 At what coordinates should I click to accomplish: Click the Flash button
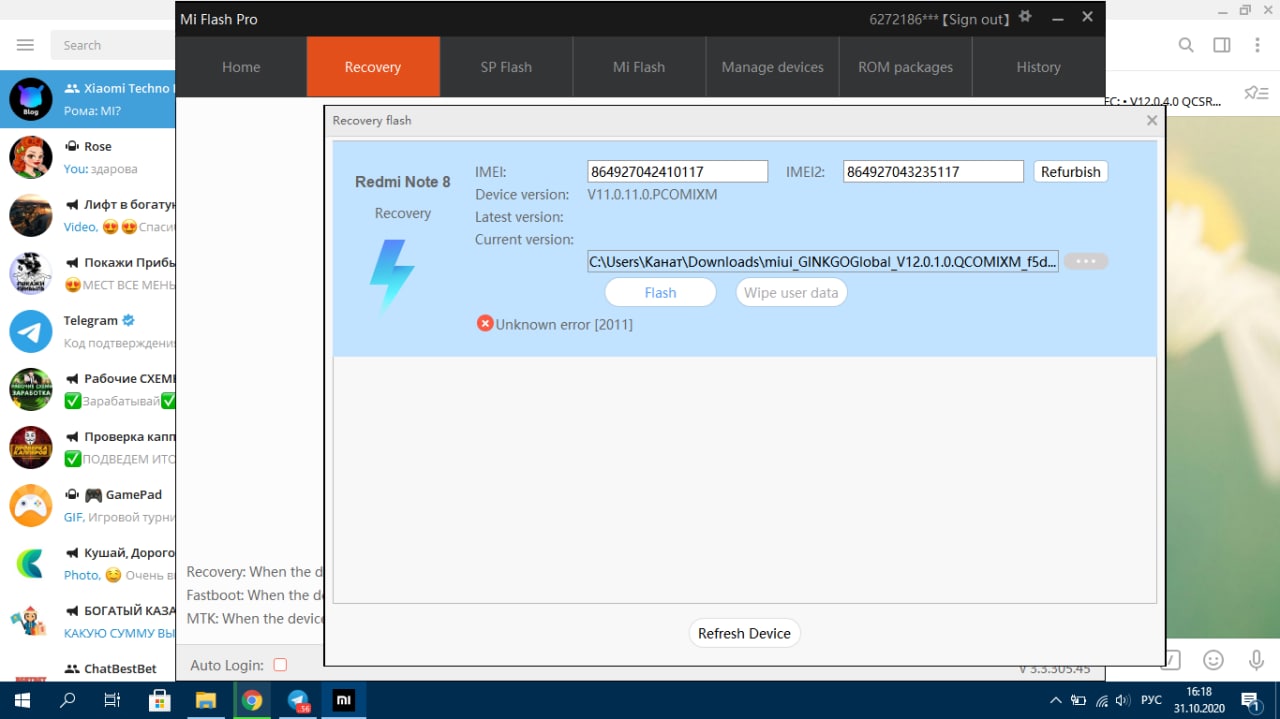click(x=660, y=292)
